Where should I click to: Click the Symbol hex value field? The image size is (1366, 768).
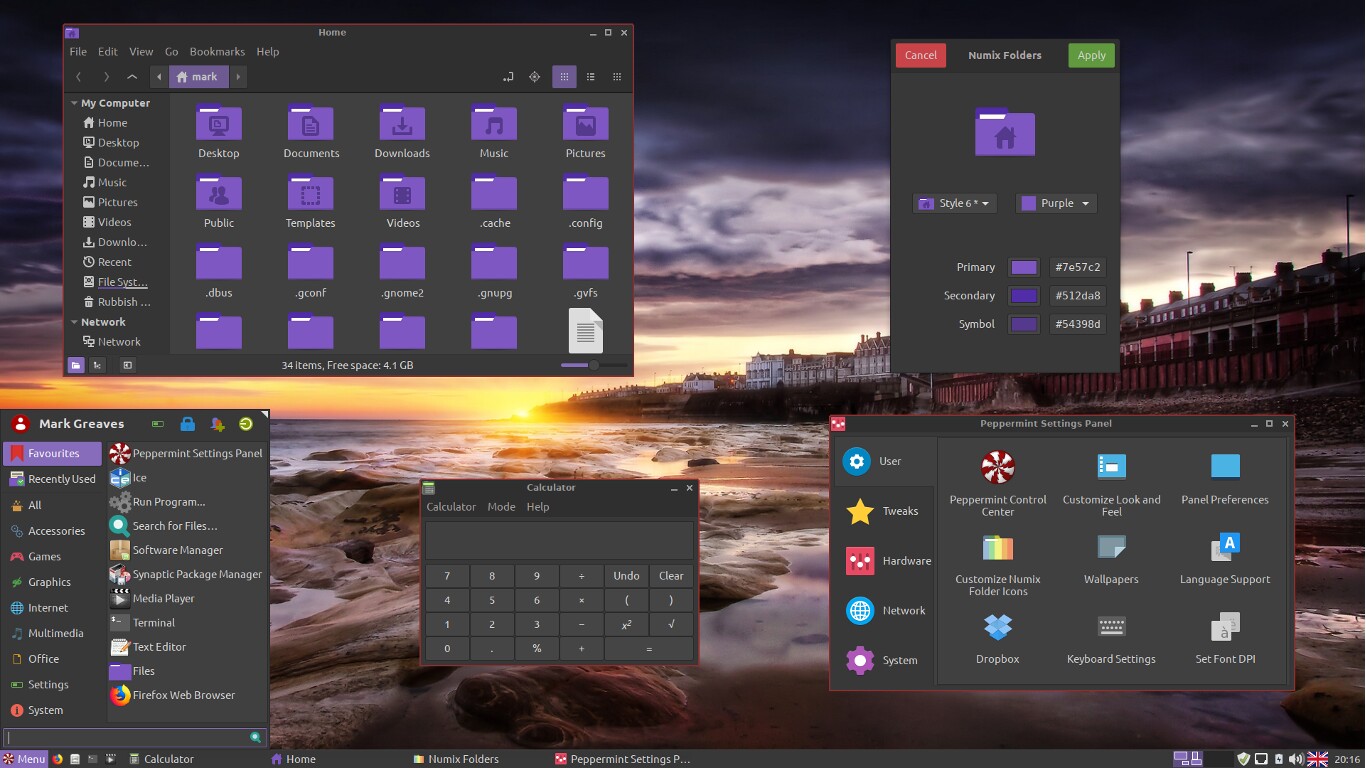coord(1078,324)
